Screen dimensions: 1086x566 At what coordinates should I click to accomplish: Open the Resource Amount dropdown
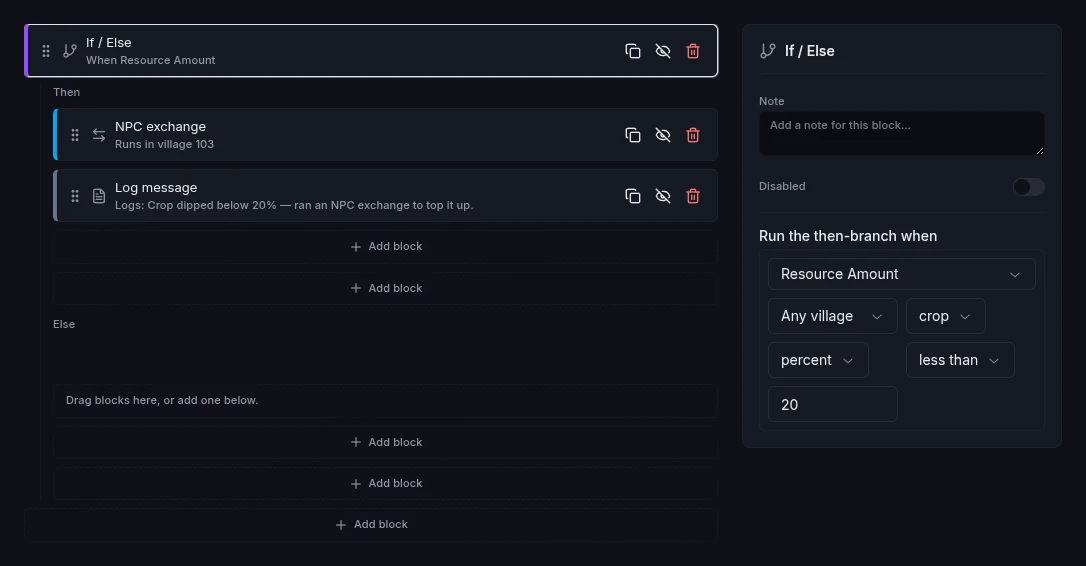click(901, 274)
